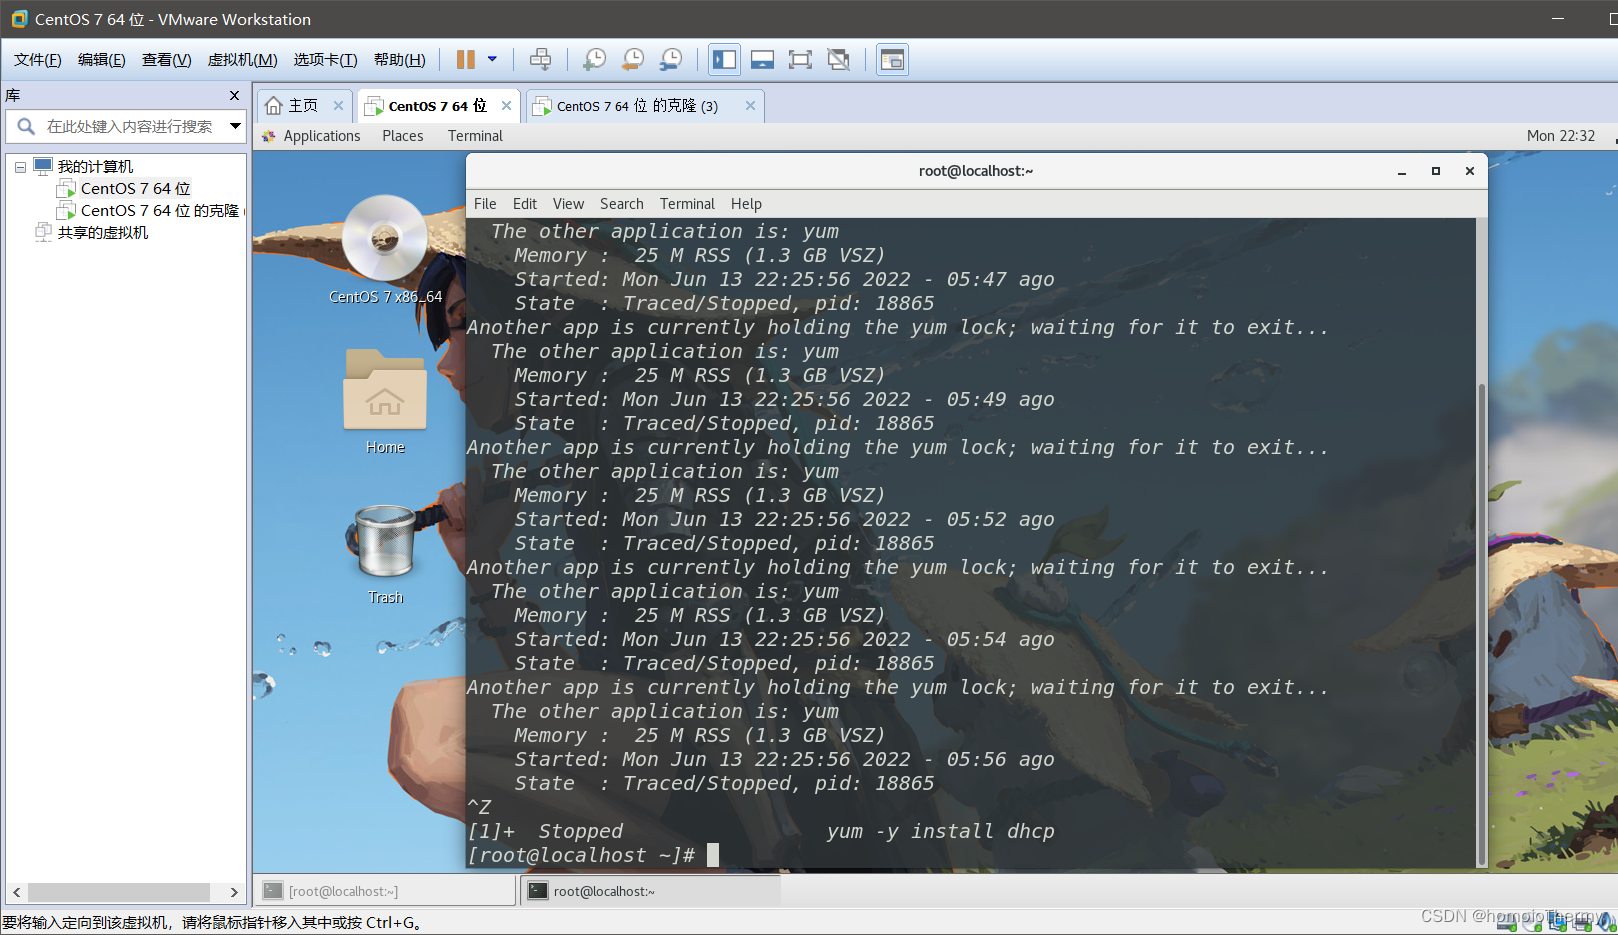The height and width of the screenshot is (935, 1618).
Task: Close the CentOS 7 64 位 的克隆 (3) tab
Action: 750,106
